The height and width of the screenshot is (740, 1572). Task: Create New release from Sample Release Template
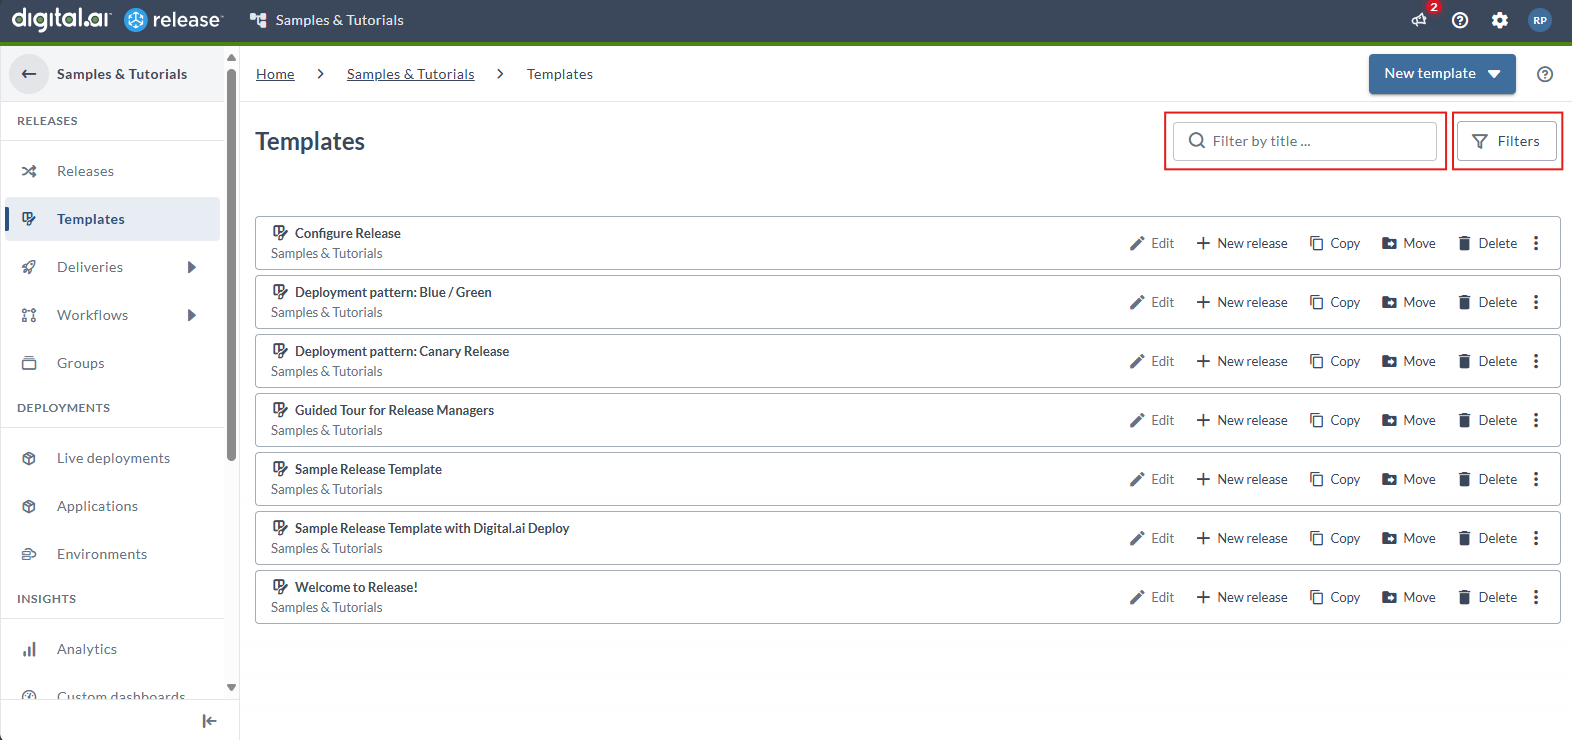1242,479
